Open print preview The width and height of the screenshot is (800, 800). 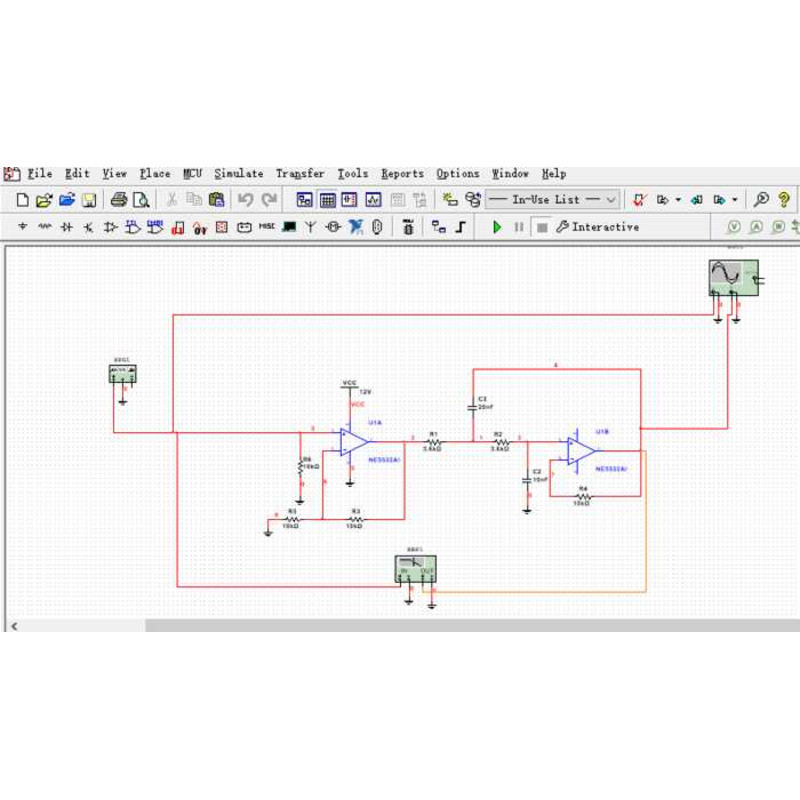click(141, 199)
